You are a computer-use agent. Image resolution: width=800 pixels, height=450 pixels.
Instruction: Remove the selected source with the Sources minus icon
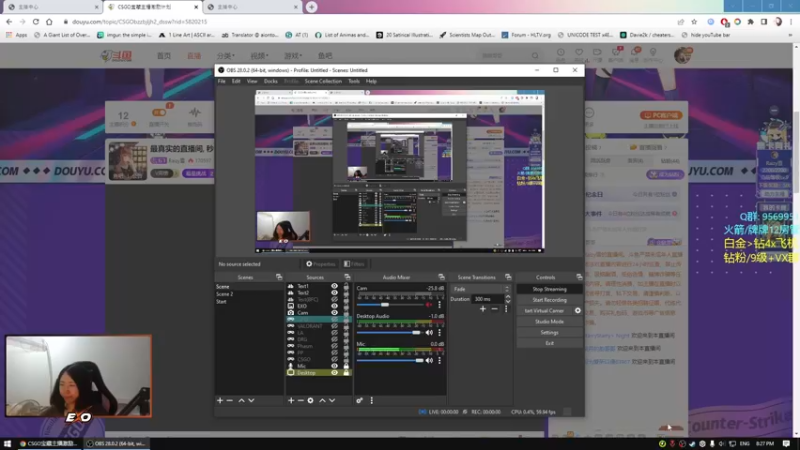coord(301,401)
